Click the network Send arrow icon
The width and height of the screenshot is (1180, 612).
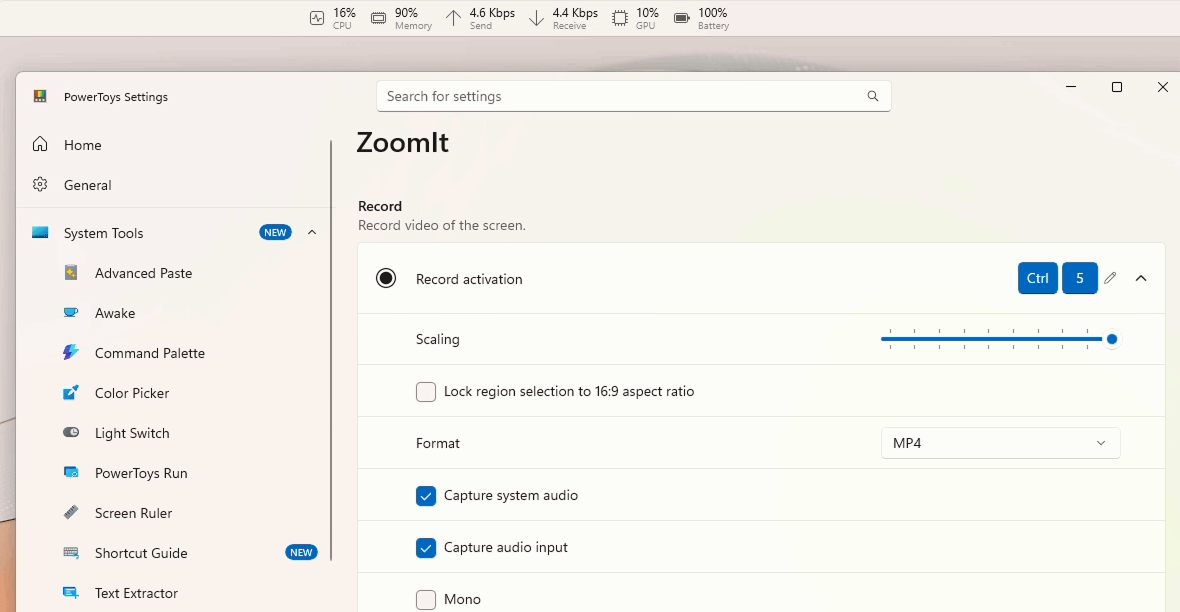point(453,18)
